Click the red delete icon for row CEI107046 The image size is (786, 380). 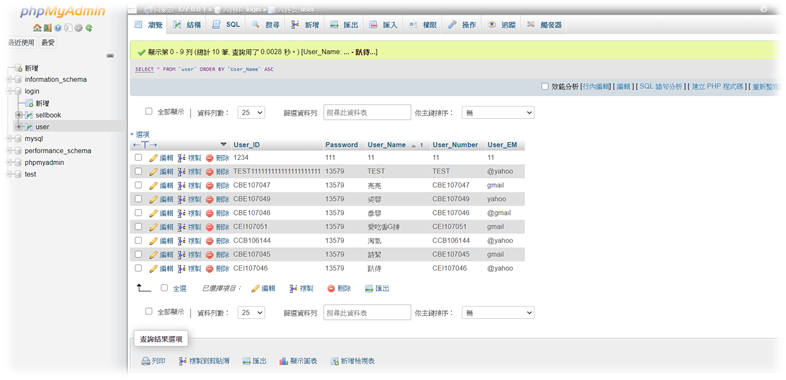(x=210, y=268)
